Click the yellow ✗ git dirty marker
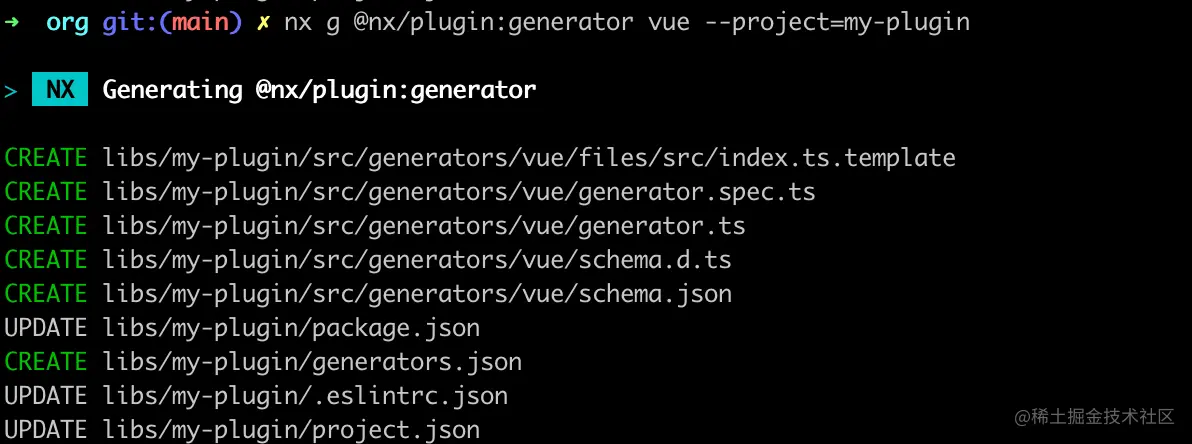Image resolution: width=1192 pixels, height=444 pixels. coord(263,22)
